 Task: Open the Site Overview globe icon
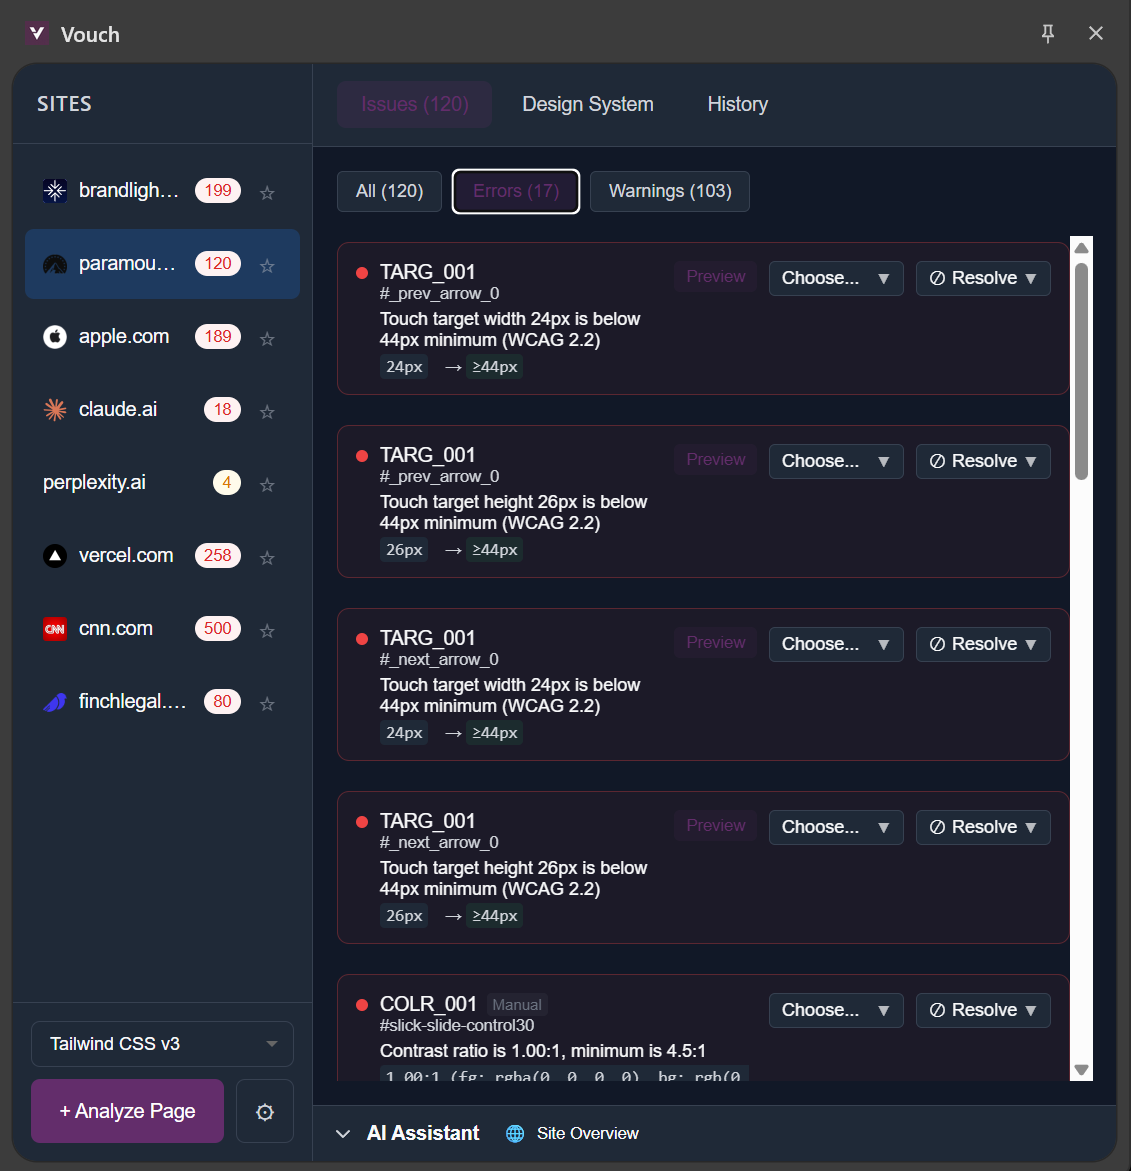pyautogui.click(x=514, y=1133)
